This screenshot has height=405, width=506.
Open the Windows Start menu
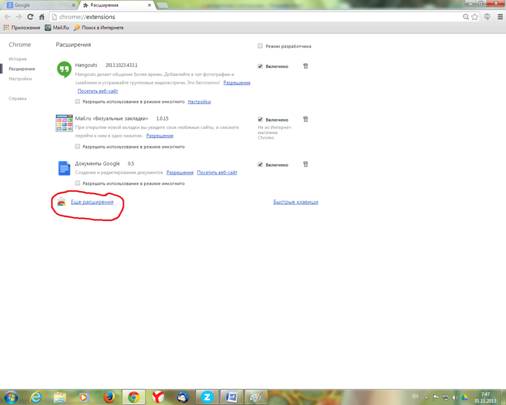coord(11,397)
